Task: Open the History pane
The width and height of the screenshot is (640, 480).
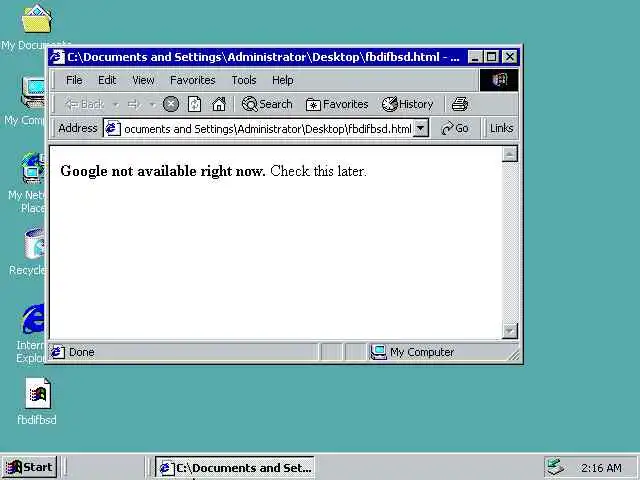Action: [407, 104]
